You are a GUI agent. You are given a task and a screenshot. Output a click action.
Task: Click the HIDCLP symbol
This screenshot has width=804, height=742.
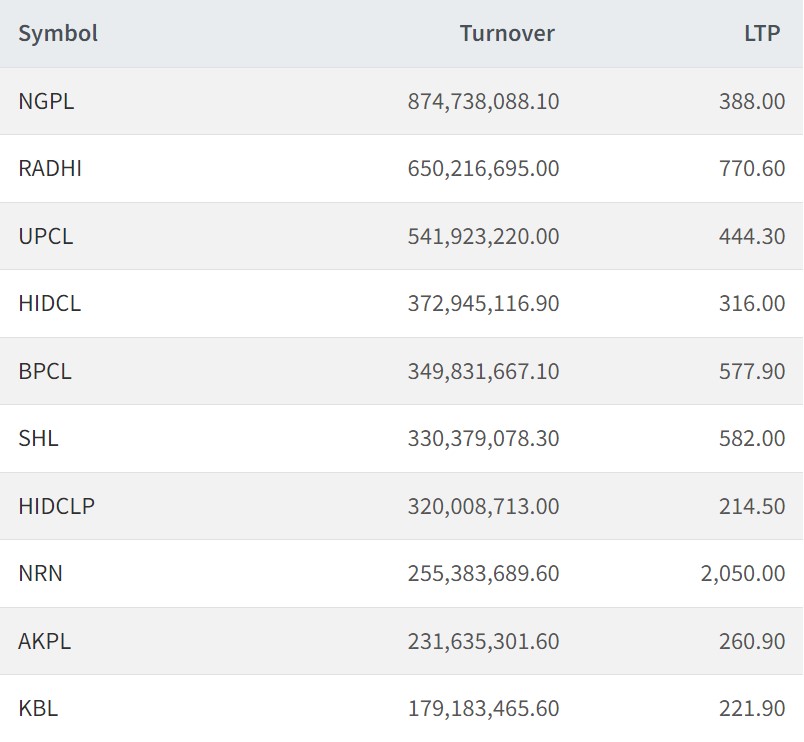pyautogui.click(x=56, y=506)
